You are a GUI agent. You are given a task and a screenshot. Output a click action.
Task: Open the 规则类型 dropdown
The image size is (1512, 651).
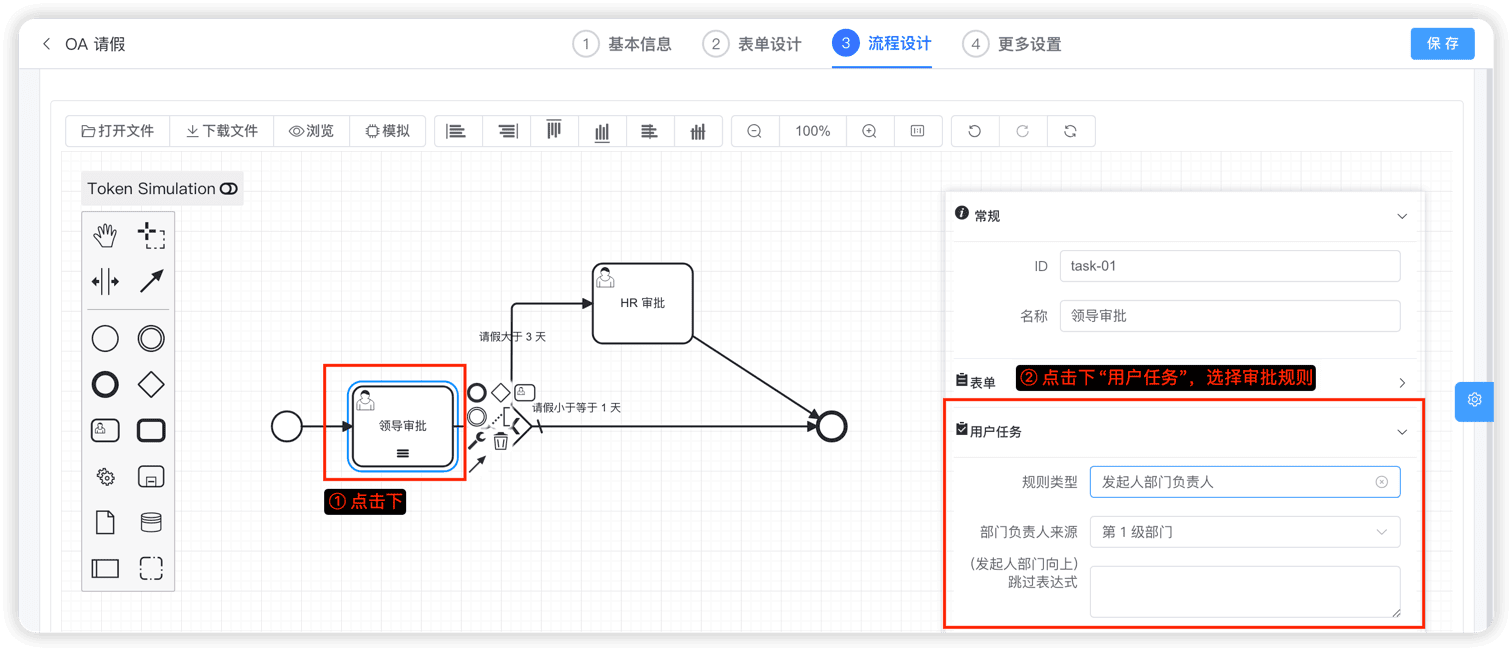1245,482
